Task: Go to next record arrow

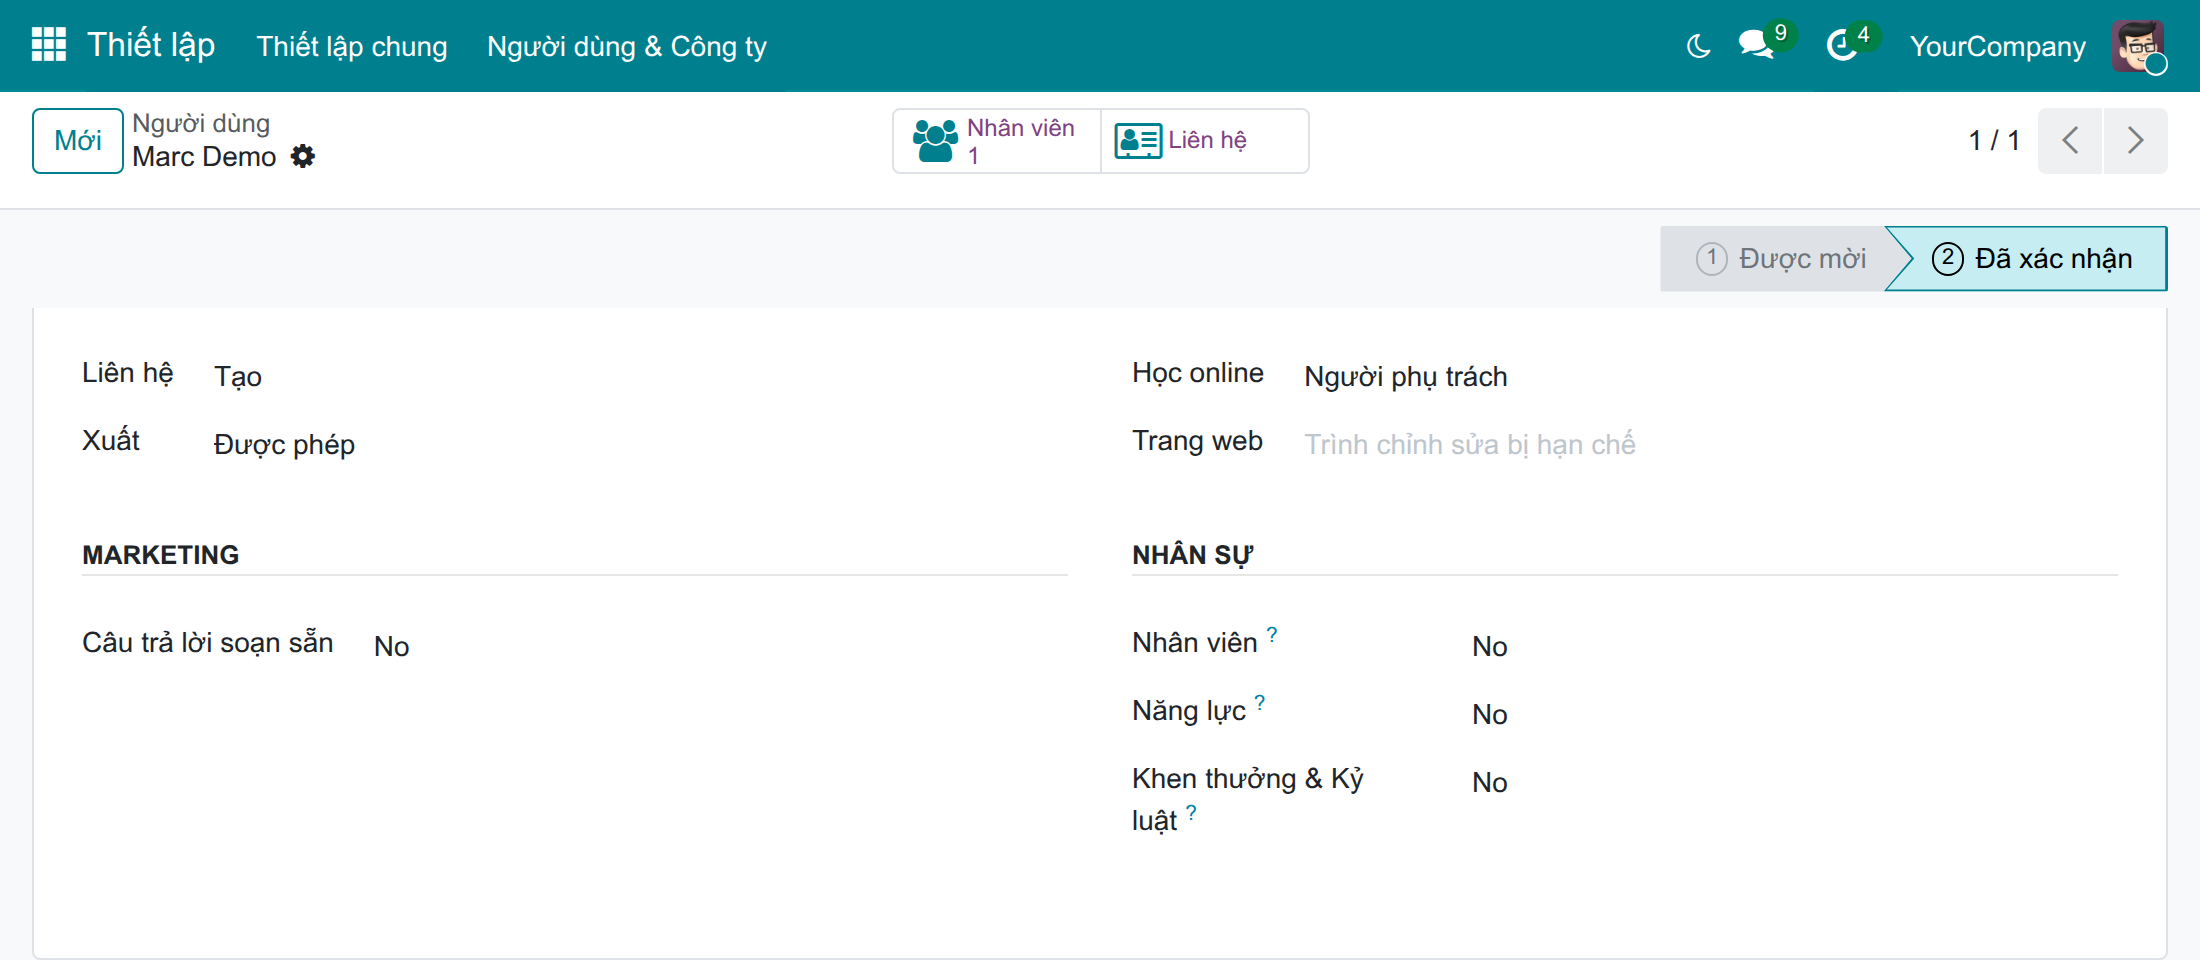Action: (2135, 140)
